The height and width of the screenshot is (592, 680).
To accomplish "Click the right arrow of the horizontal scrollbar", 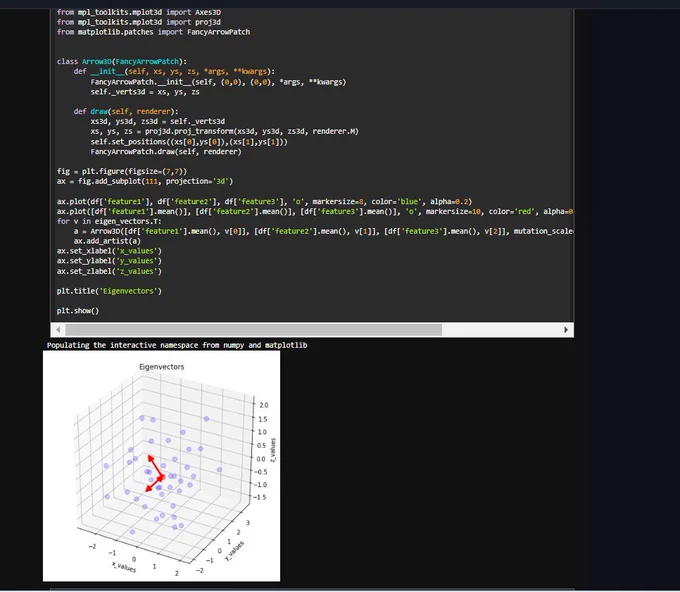I will 566,330.
